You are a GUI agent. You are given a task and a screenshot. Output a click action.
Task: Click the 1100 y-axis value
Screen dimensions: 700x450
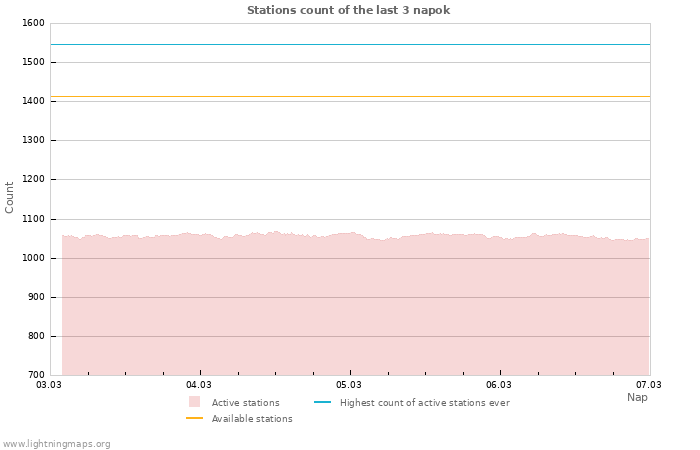point(33,219)
